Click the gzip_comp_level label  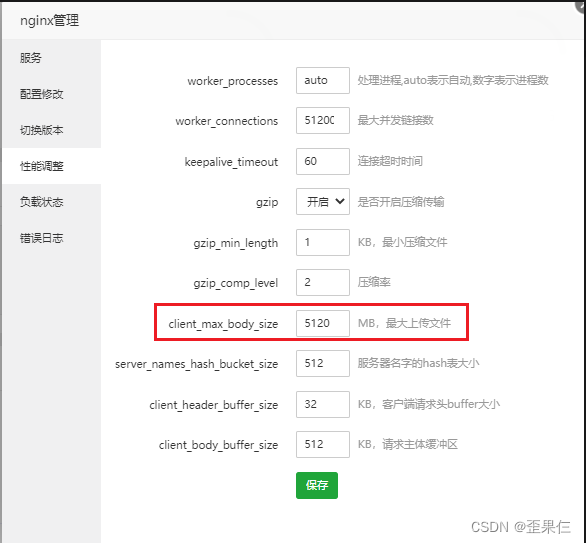click(236, 283)
